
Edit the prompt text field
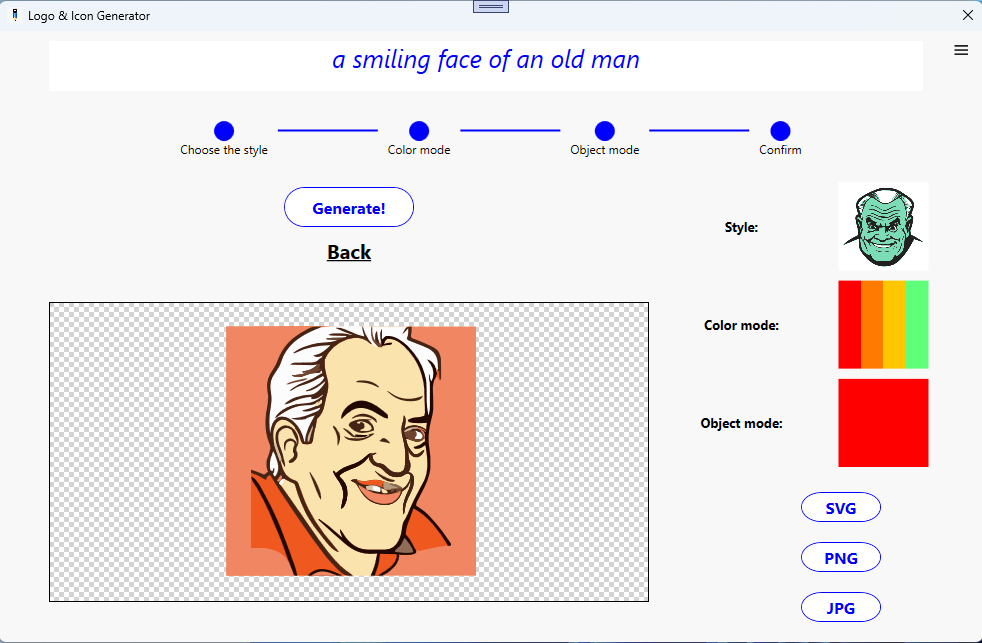pyautogui.click(x=485, y=66)
